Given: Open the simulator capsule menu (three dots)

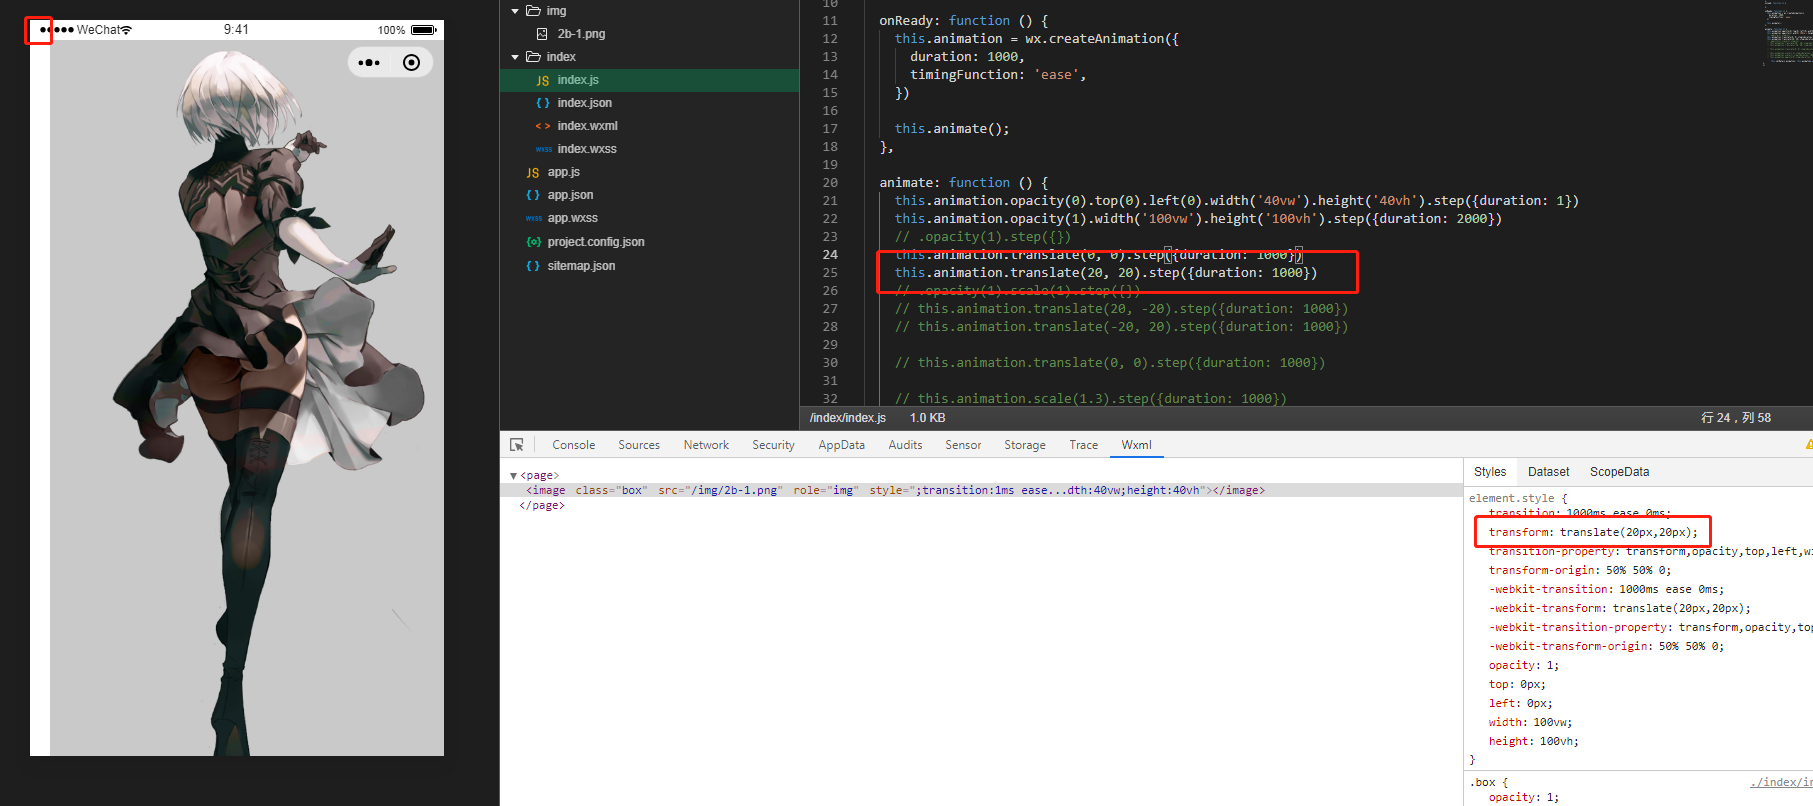Looking at the screenshot, I should pos(369,63).
